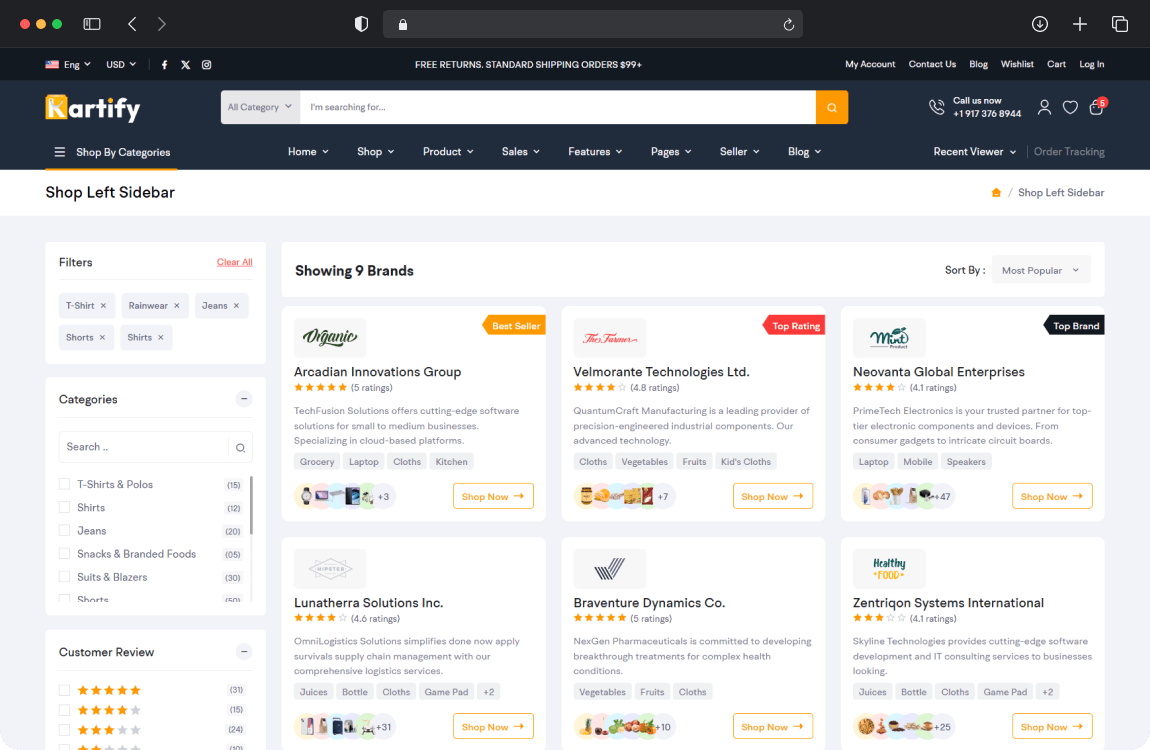
Task: Open the X (Twitter) social icon
Action: (x=186, y=65)
